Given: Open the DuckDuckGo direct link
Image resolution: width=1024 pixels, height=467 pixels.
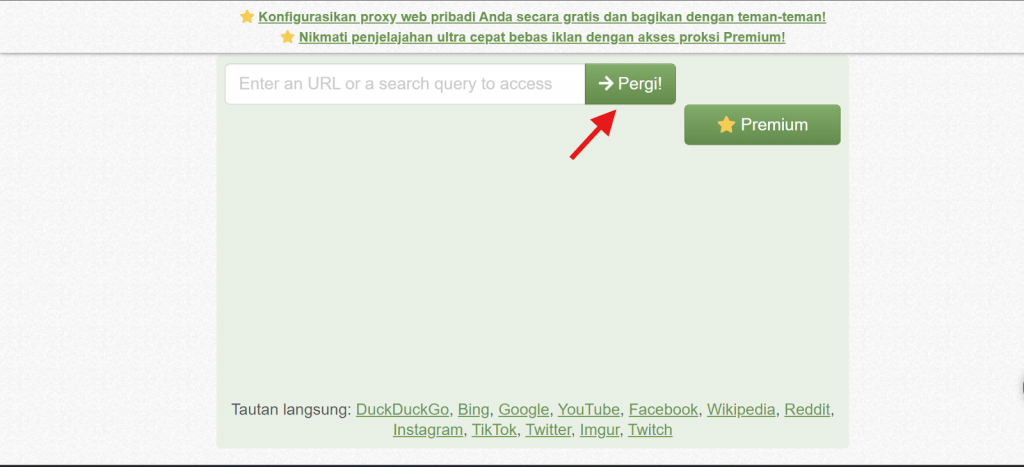Looking at the screenshot, I should [x=402, y=410].
